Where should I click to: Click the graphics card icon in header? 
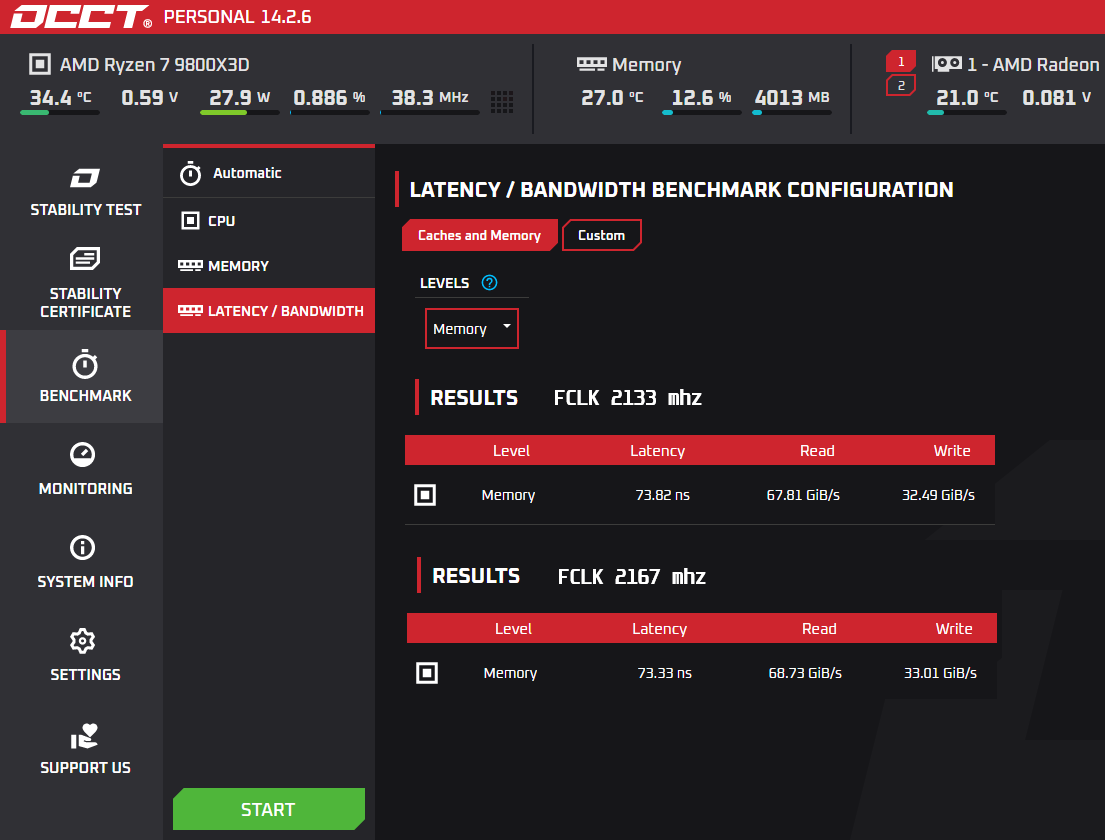(x=946, y=64)
